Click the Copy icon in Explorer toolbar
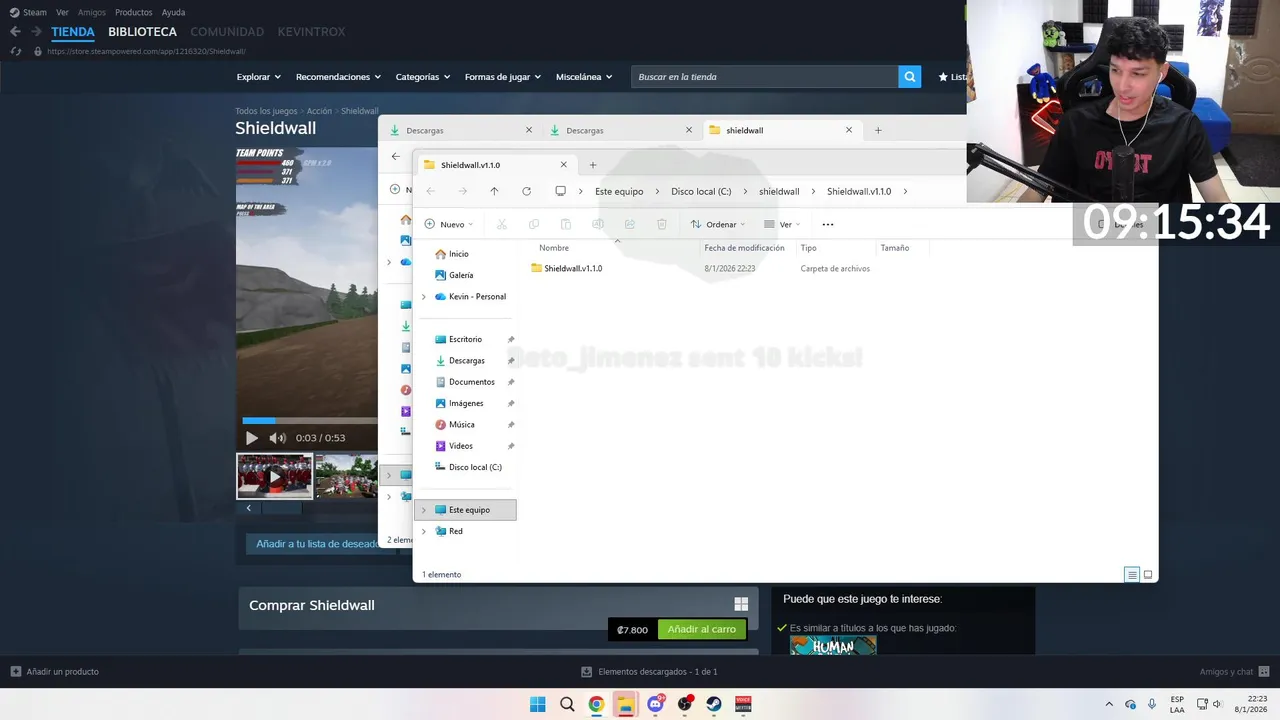 [x=534, y=224]
